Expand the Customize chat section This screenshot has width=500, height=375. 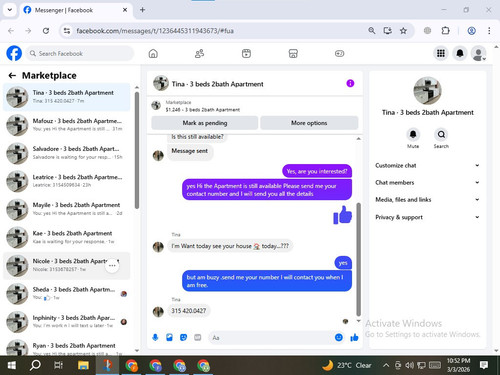428,165
